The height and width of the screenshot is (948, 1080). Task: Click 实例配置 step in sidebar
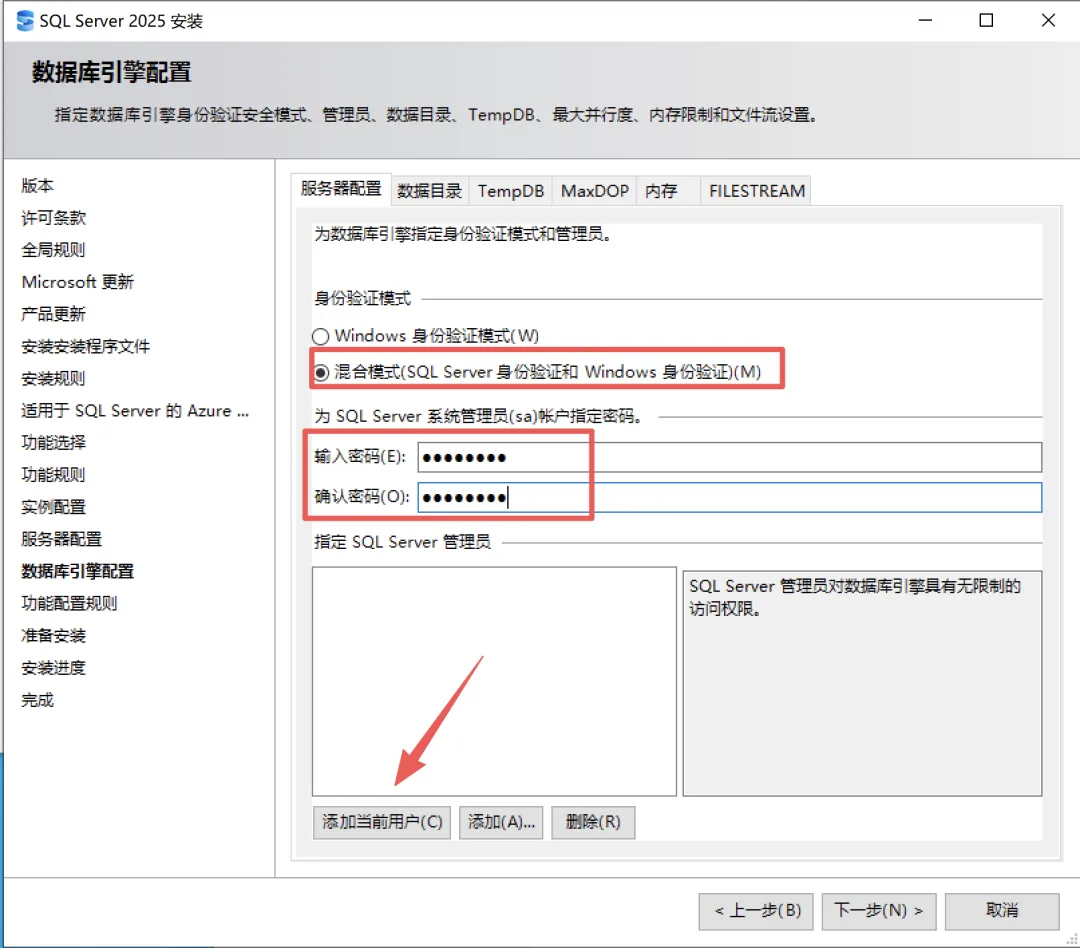tap(54, 507)
